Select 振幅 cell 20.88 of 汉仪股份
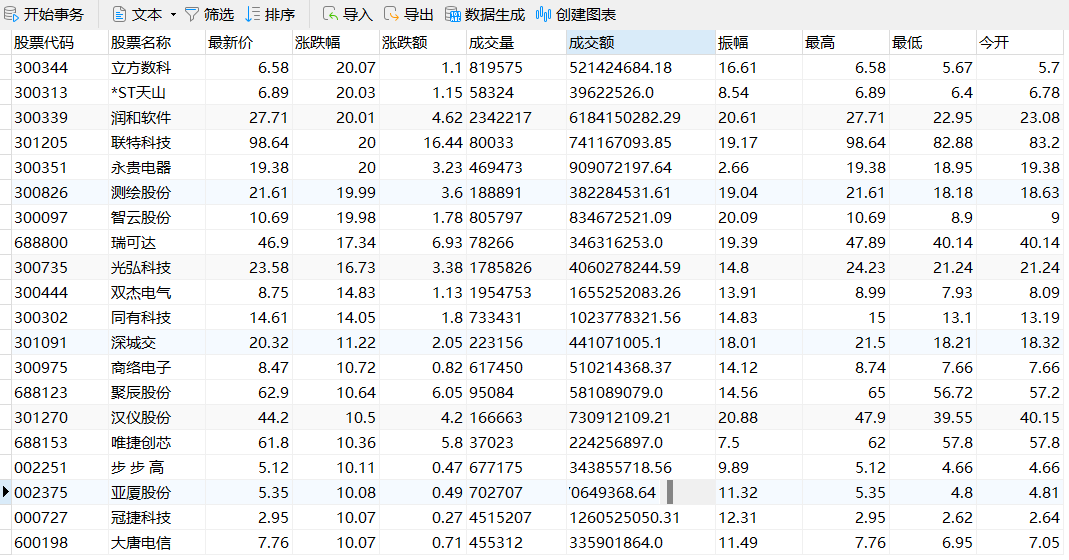Screen dimensions: 1069x560 (x=759, y=418)
